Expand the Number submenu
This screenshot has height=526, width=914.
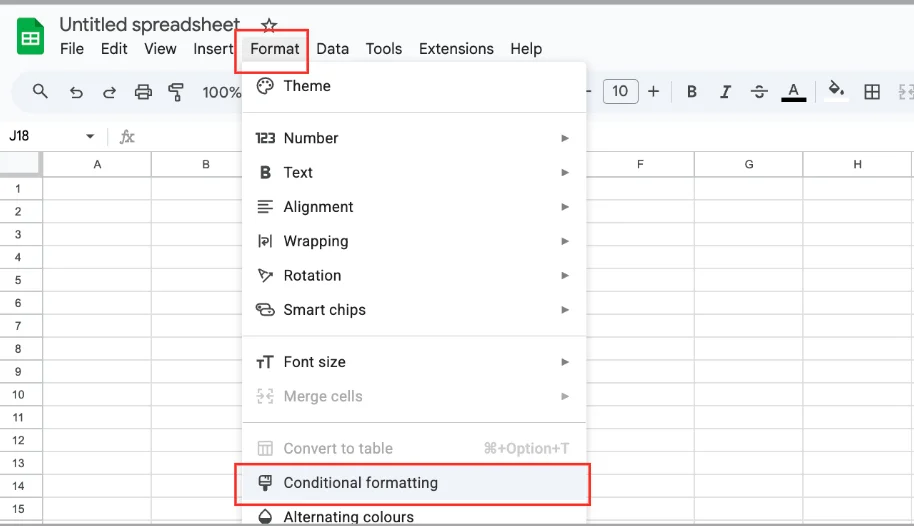click(414, 138)
